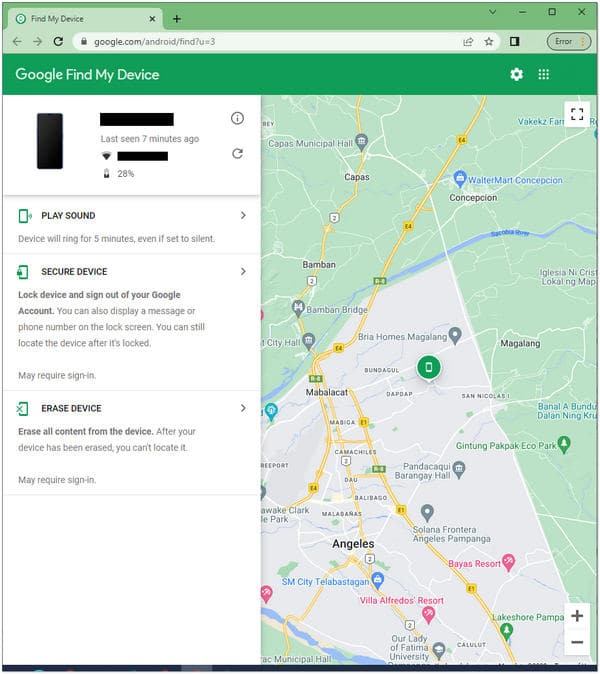Click the Bayas Resort map pin

(509, 562)
